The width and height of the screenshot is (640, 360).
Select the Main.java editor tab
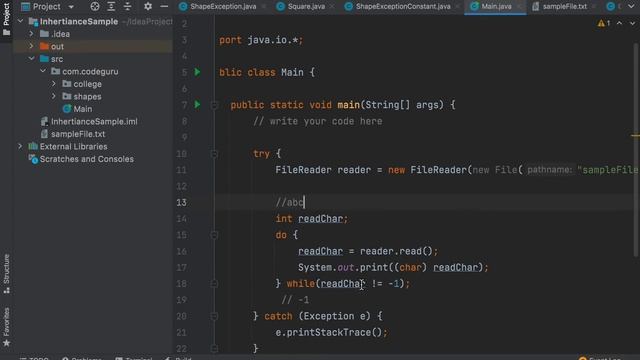[496, 7]
